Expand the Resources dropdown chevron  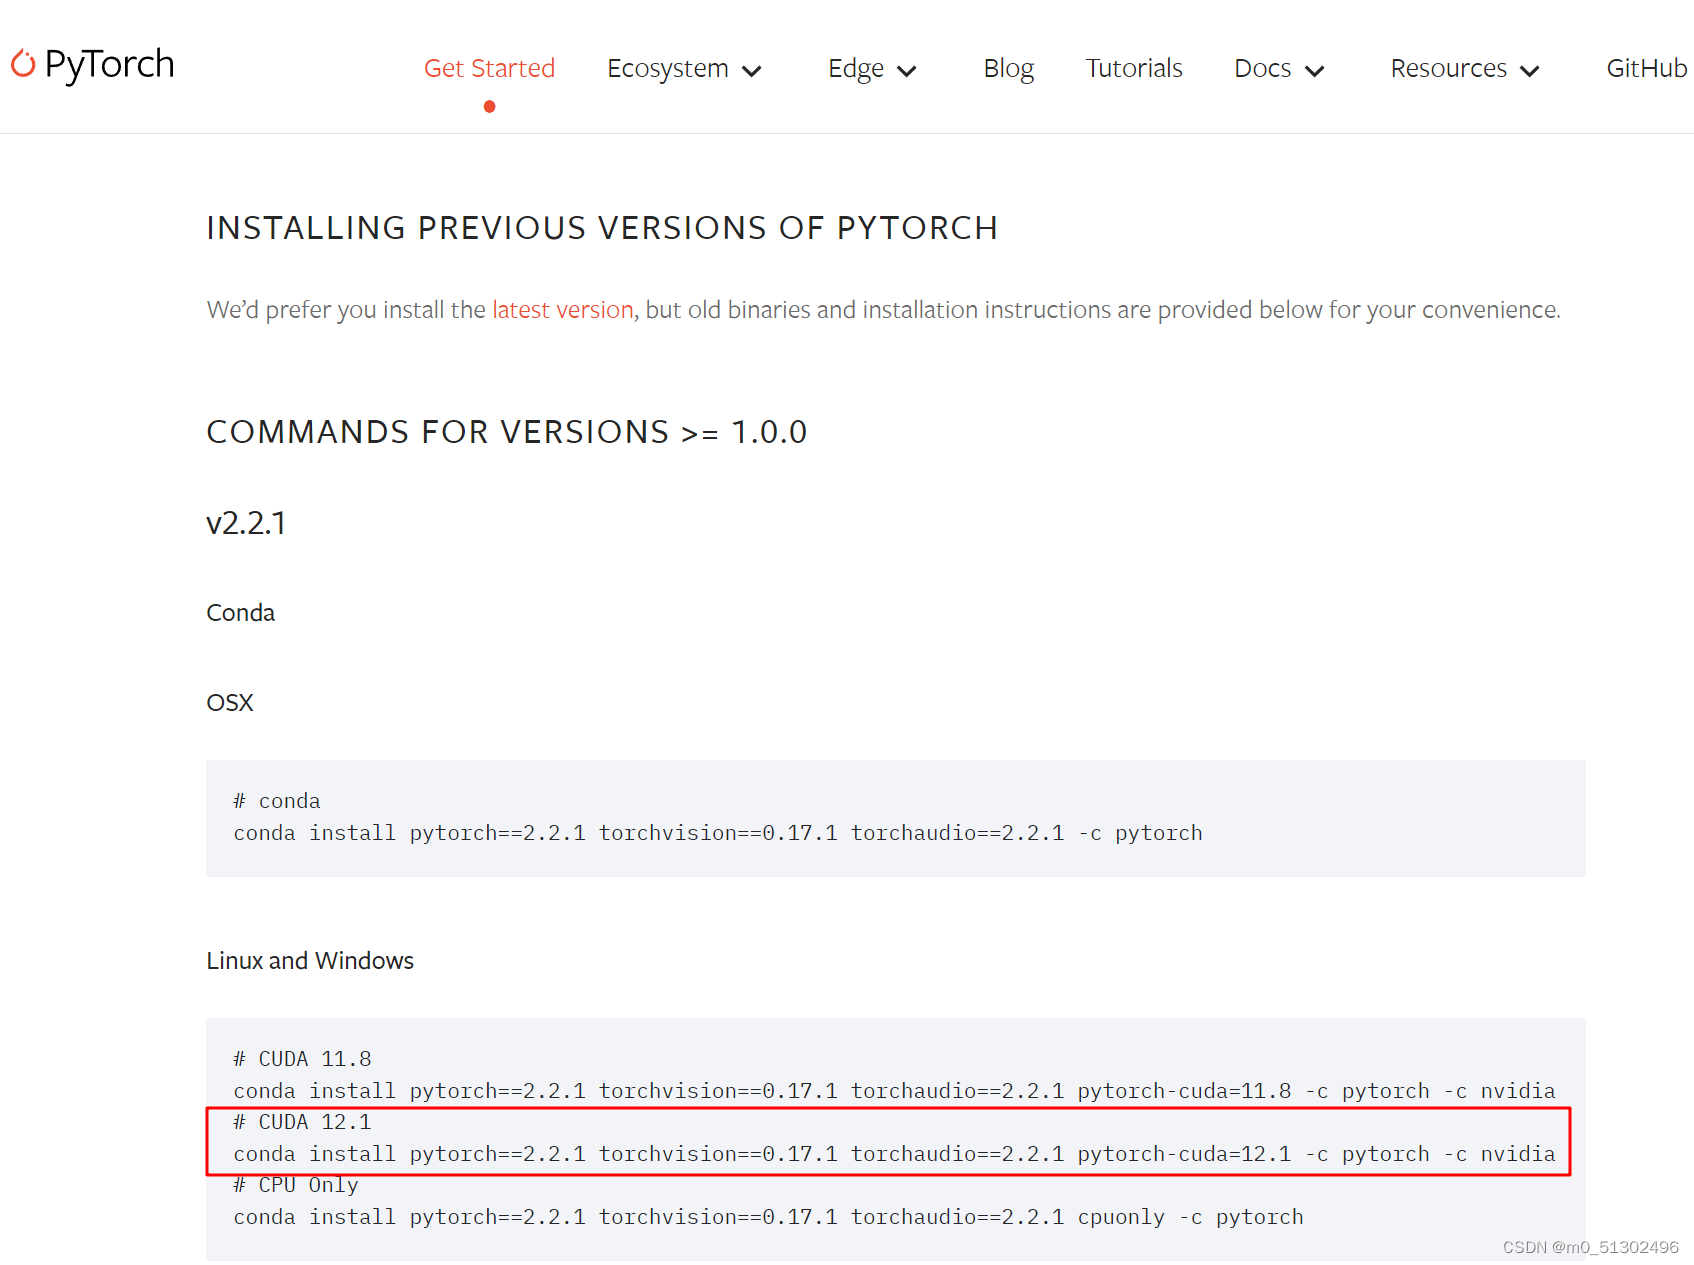tap(1530, 71)
